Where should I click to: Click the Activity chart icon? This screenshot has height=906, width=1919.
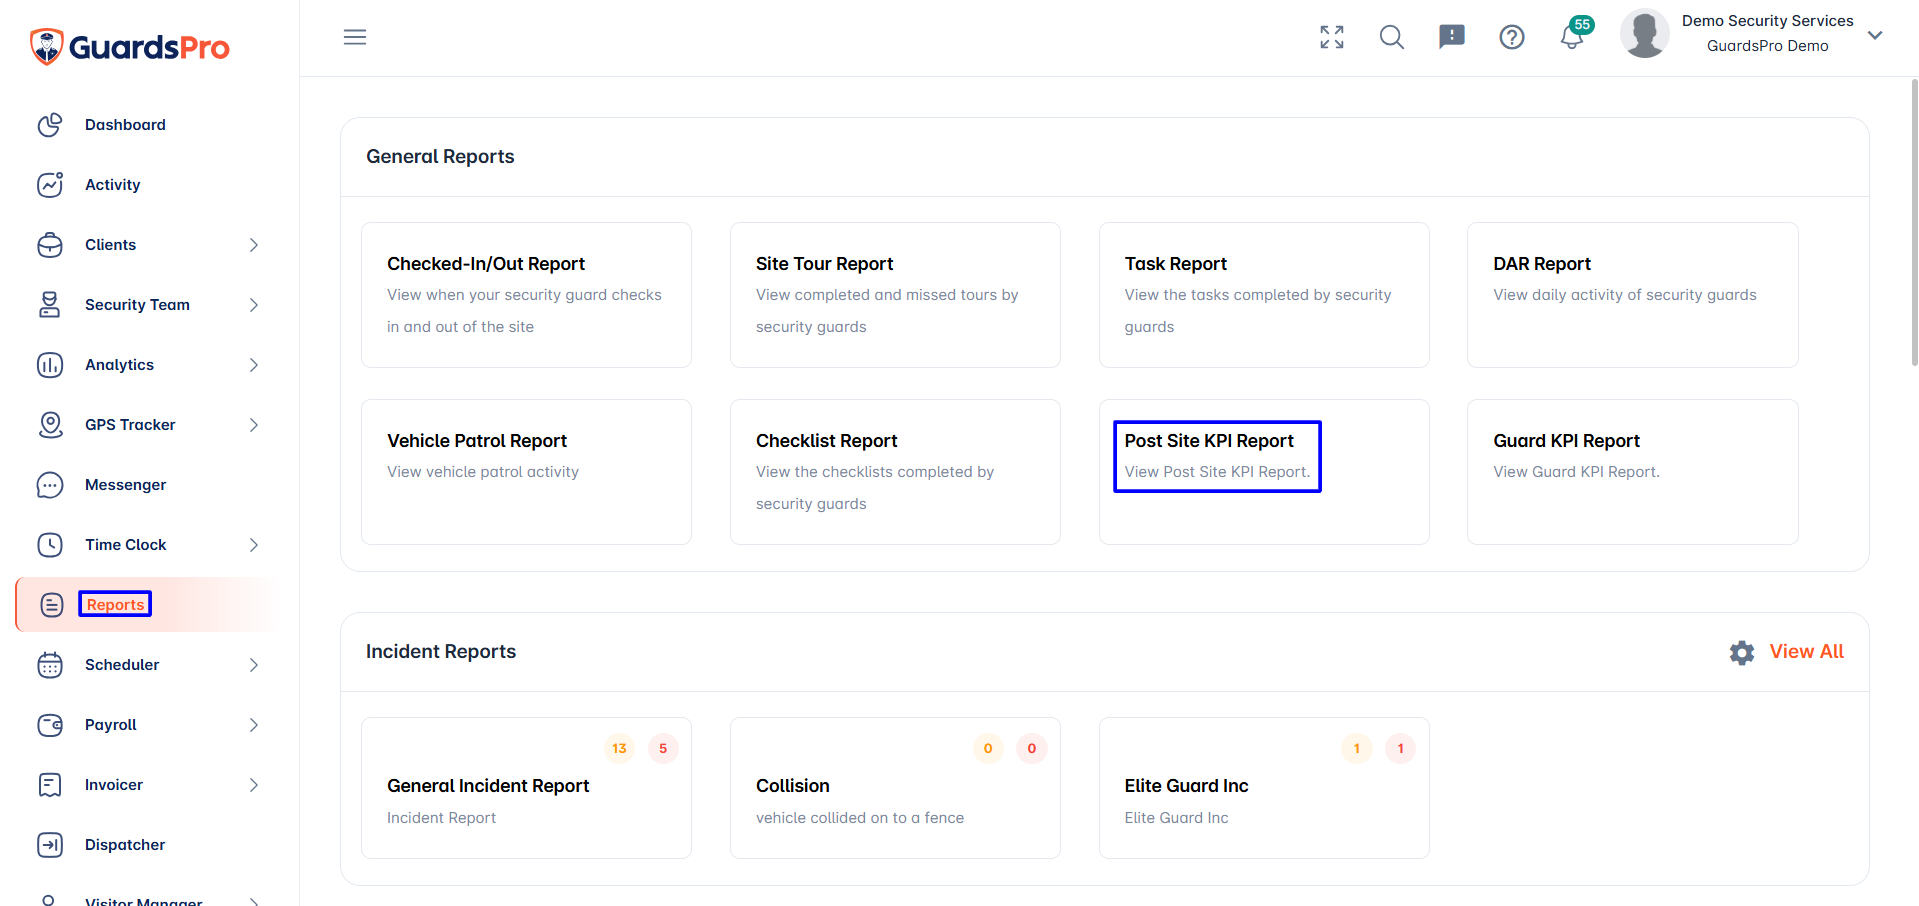tap(50, 185)
